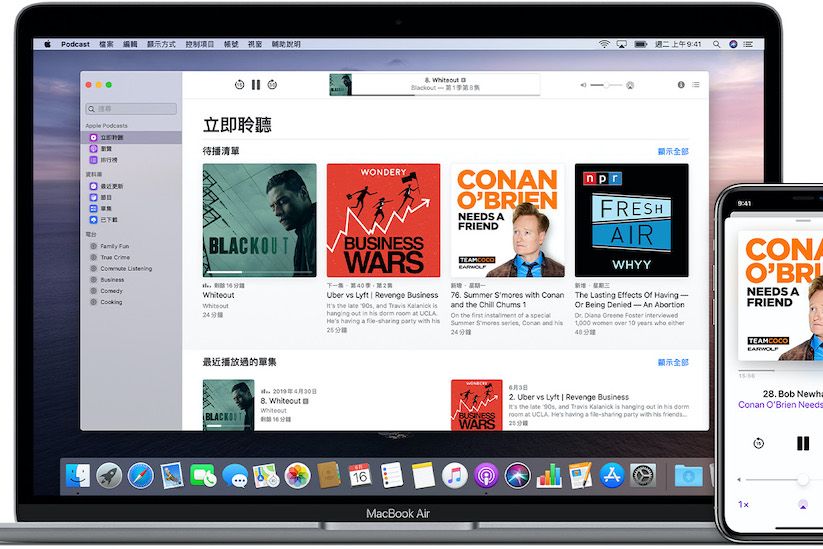
Task: Adjust the Mac Podcasts volume slider
Action: (x=606, y=85)
